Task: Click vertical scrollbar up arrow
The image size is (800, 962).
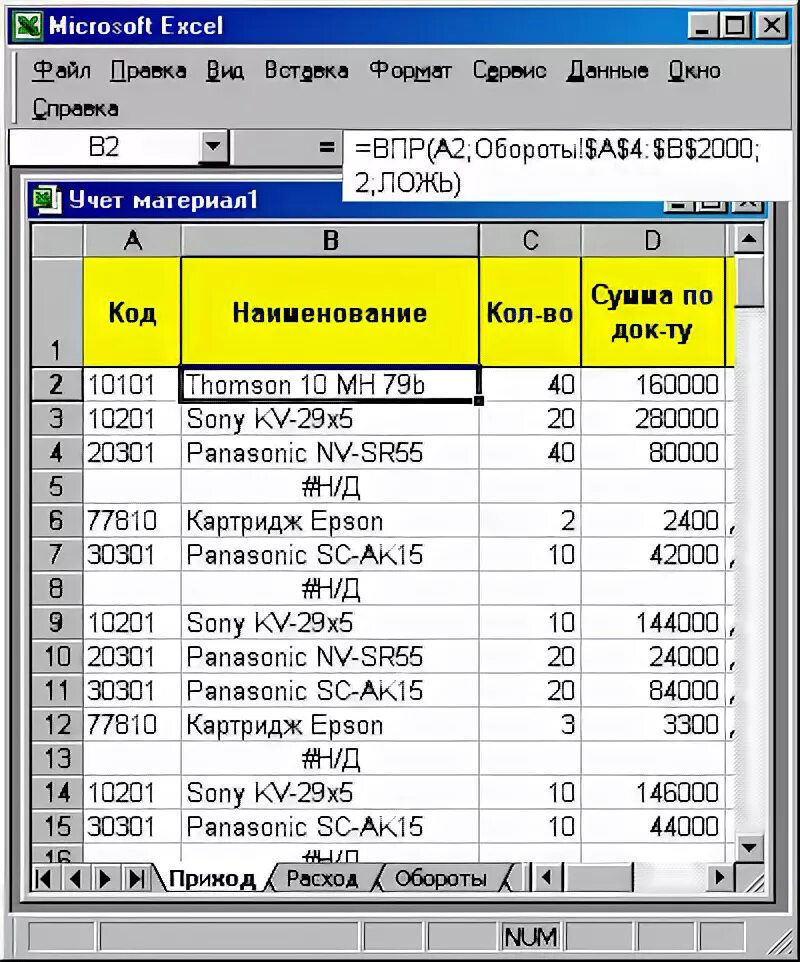Action: point(748,239)
